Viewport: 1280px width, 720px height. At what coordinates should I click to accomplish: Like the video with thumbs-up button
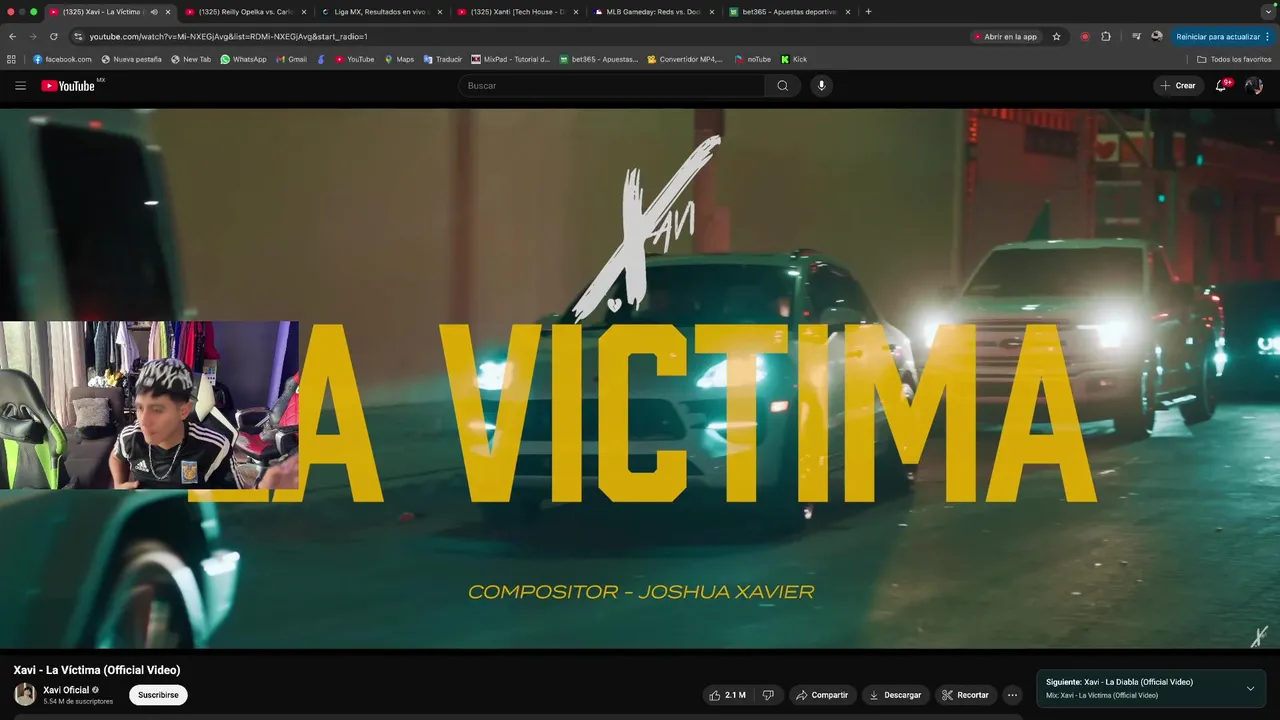pos(727,695)
